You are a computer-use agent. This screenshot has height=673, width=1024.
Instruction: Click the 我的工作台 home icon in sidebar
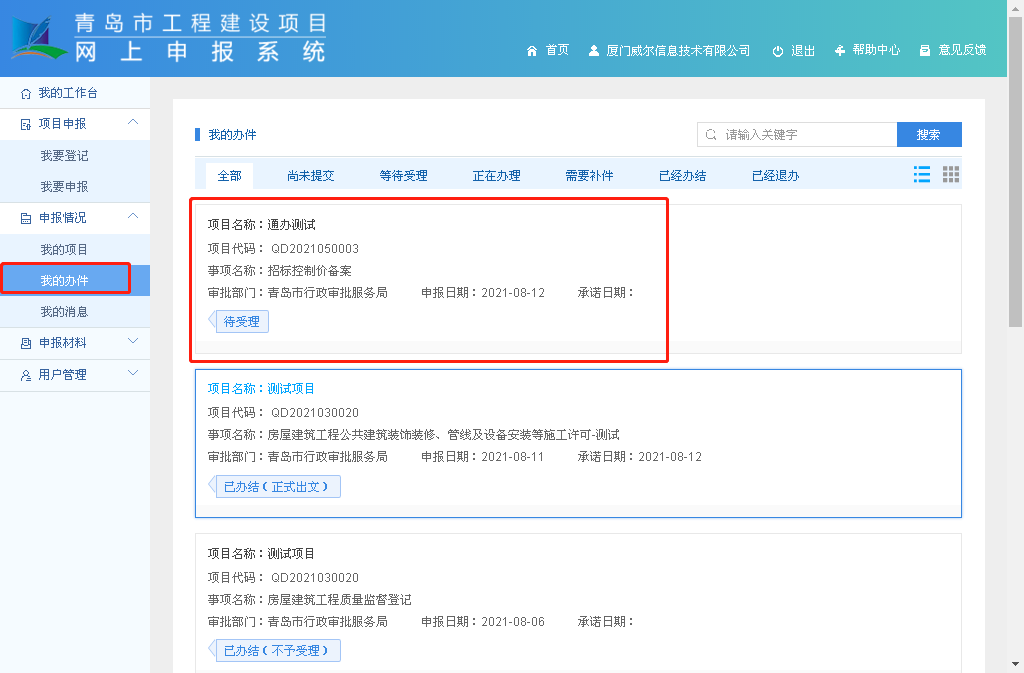click(x=26, y=94)
